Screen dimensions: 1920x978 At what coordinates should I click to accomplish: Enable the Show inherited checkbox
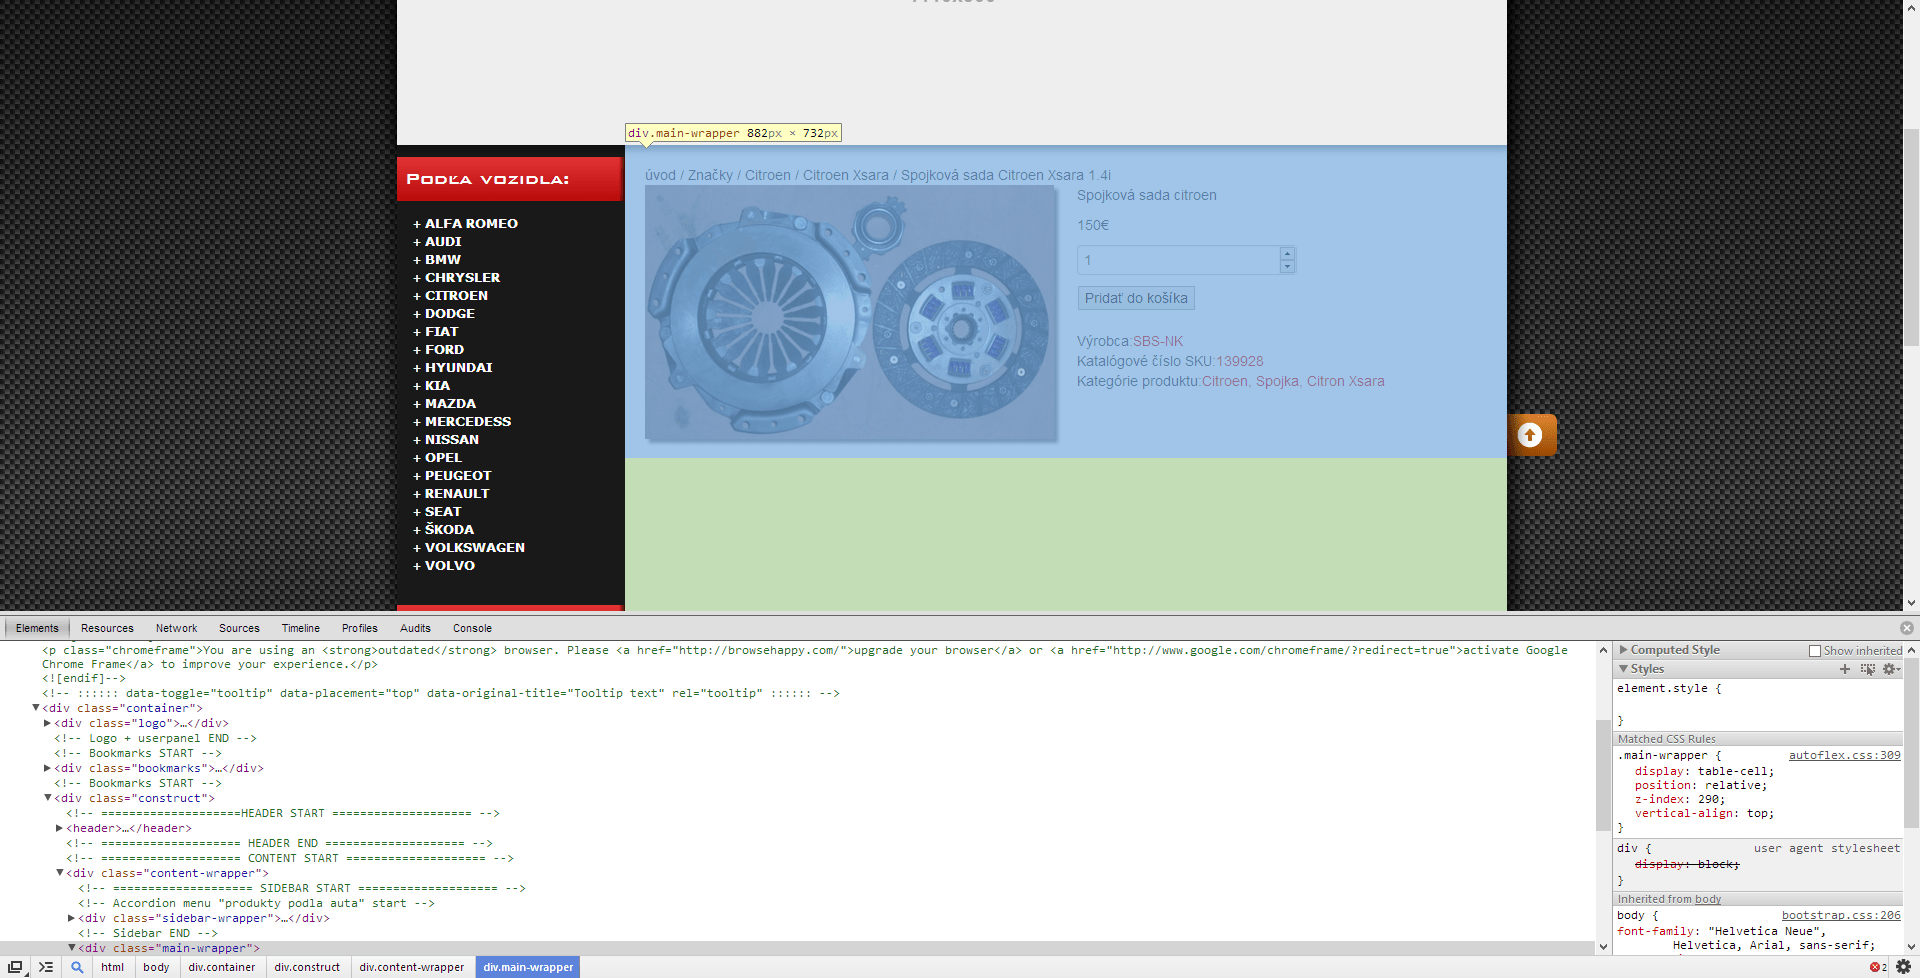pos(1815,650)
